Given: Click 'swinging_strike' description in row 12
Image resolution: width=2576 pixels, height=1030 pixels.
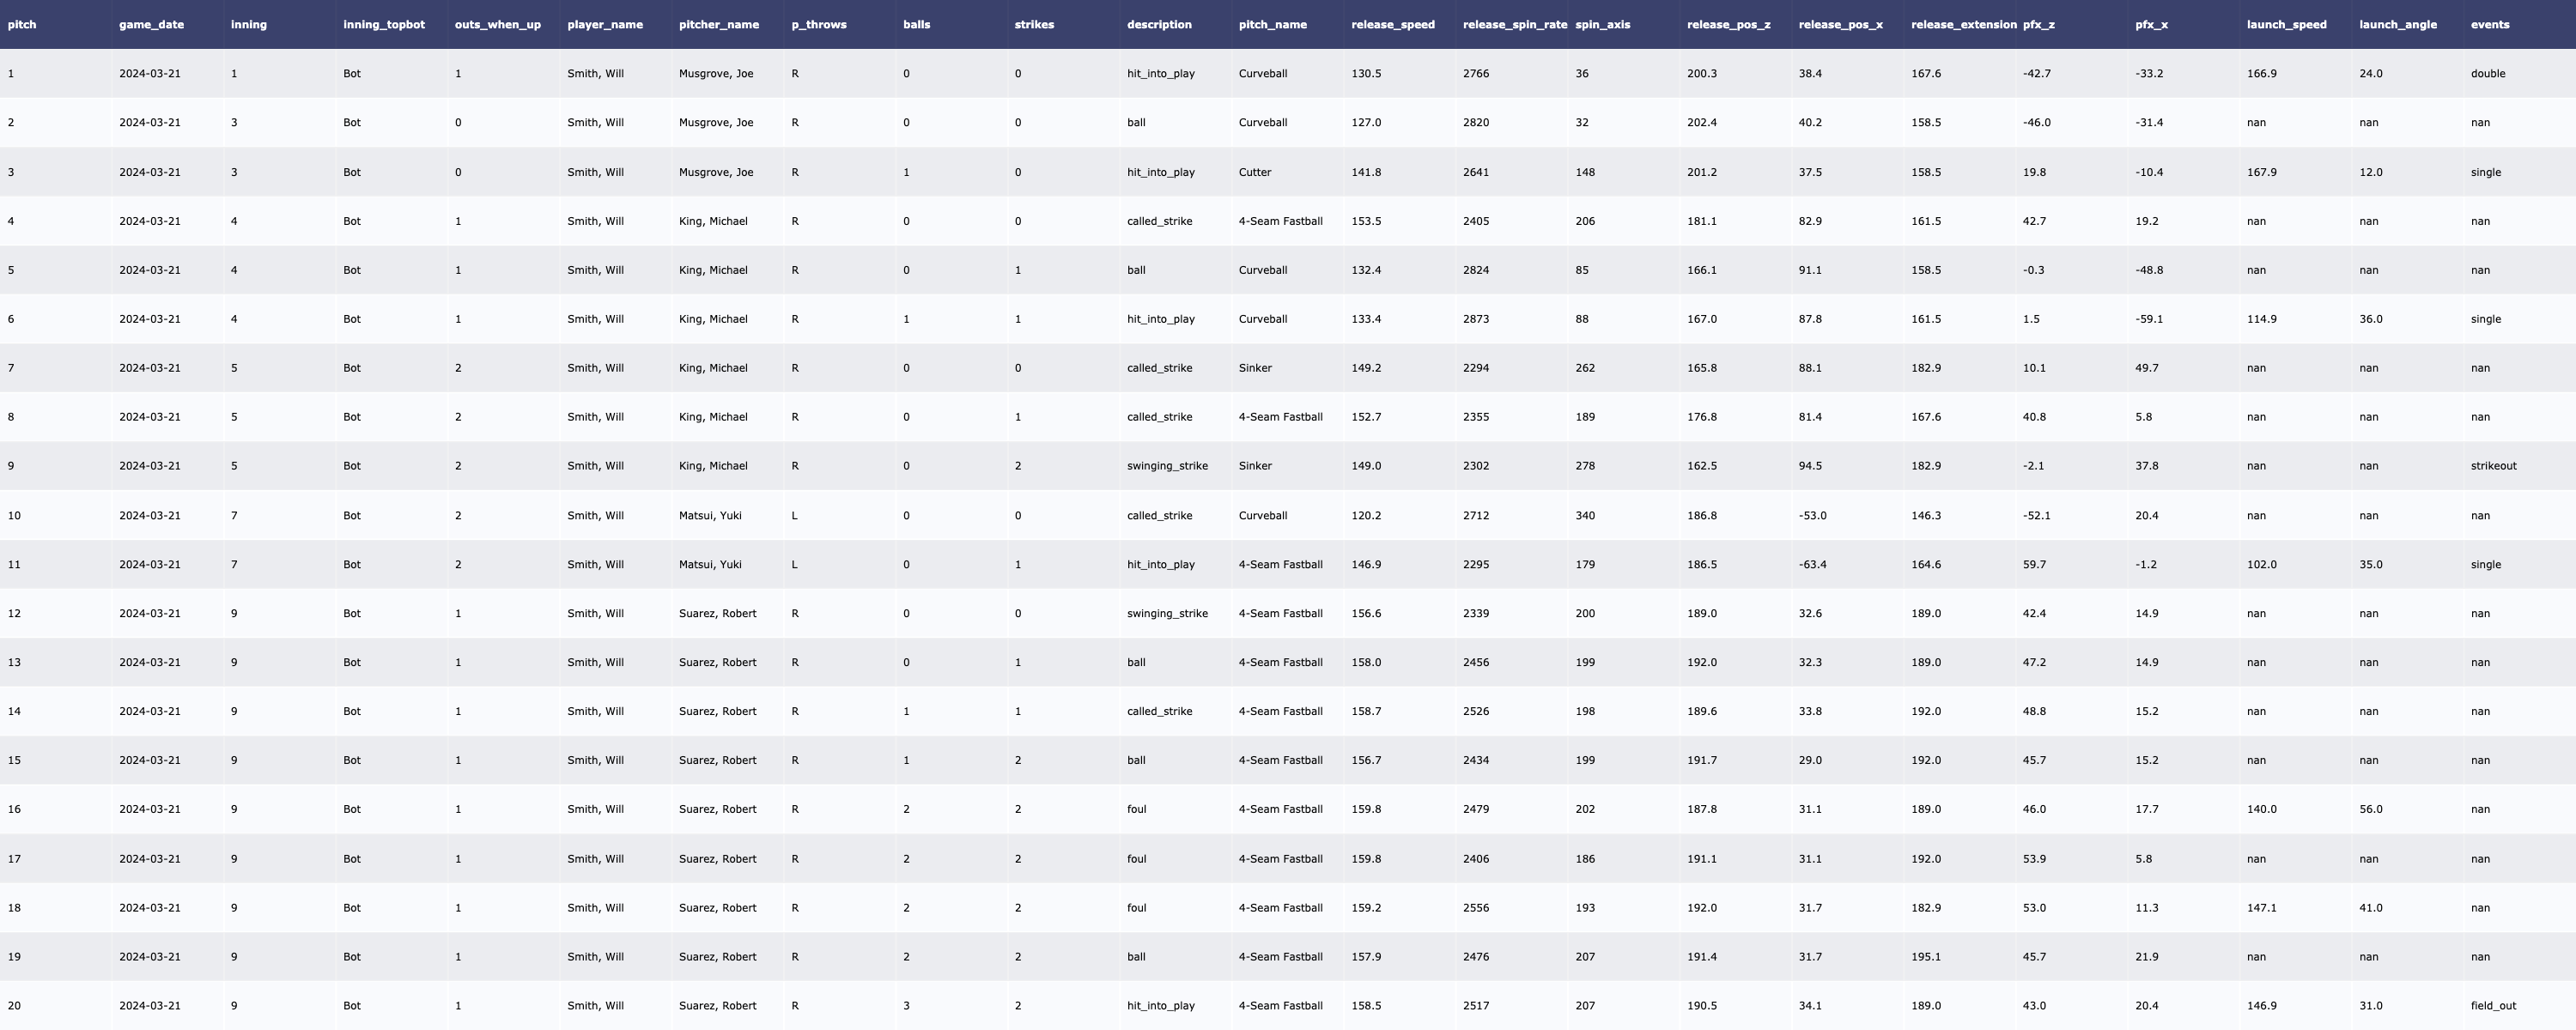Looking at the screenshot, I should pos(1166,614).
